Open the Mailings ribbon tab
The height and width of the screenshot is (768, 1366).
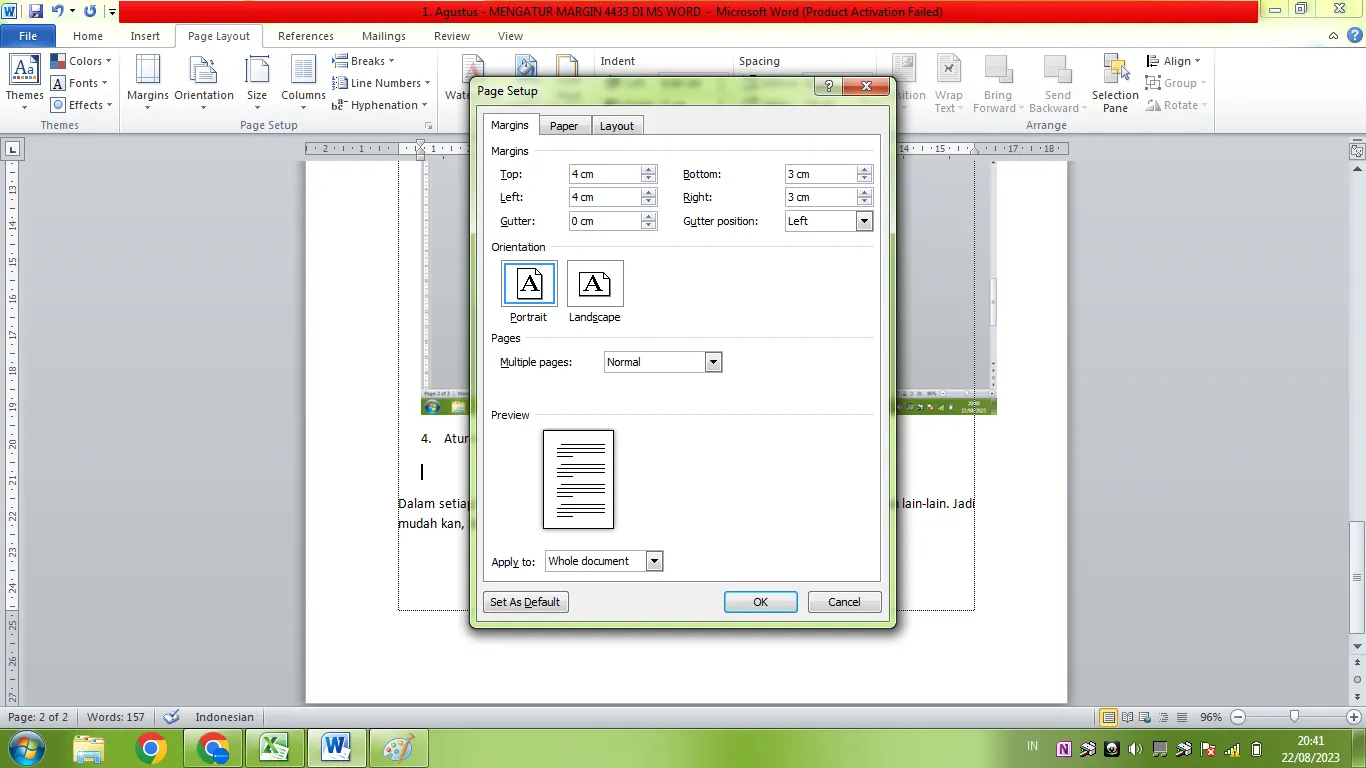point(383,35)
